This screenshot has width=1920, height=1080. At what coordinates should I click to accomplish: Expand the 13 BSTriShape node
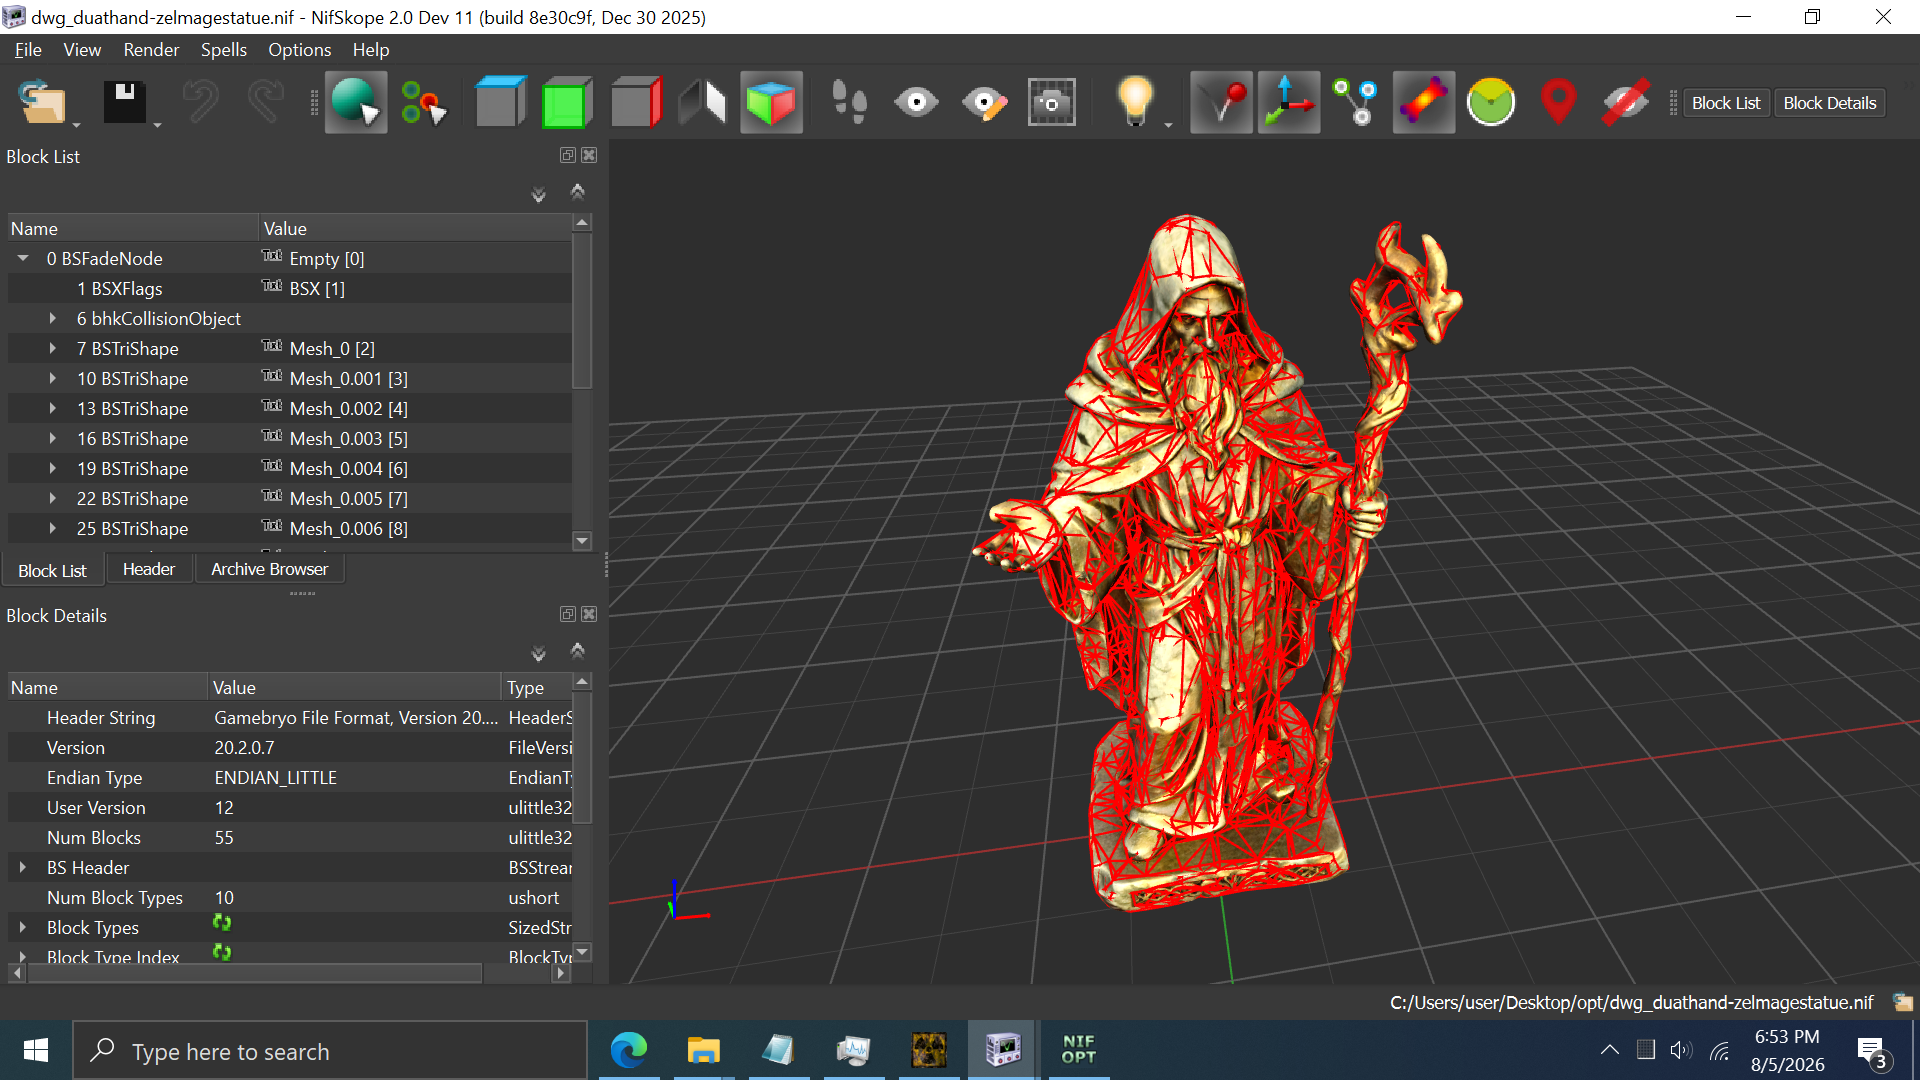click(x=53, y=408)
